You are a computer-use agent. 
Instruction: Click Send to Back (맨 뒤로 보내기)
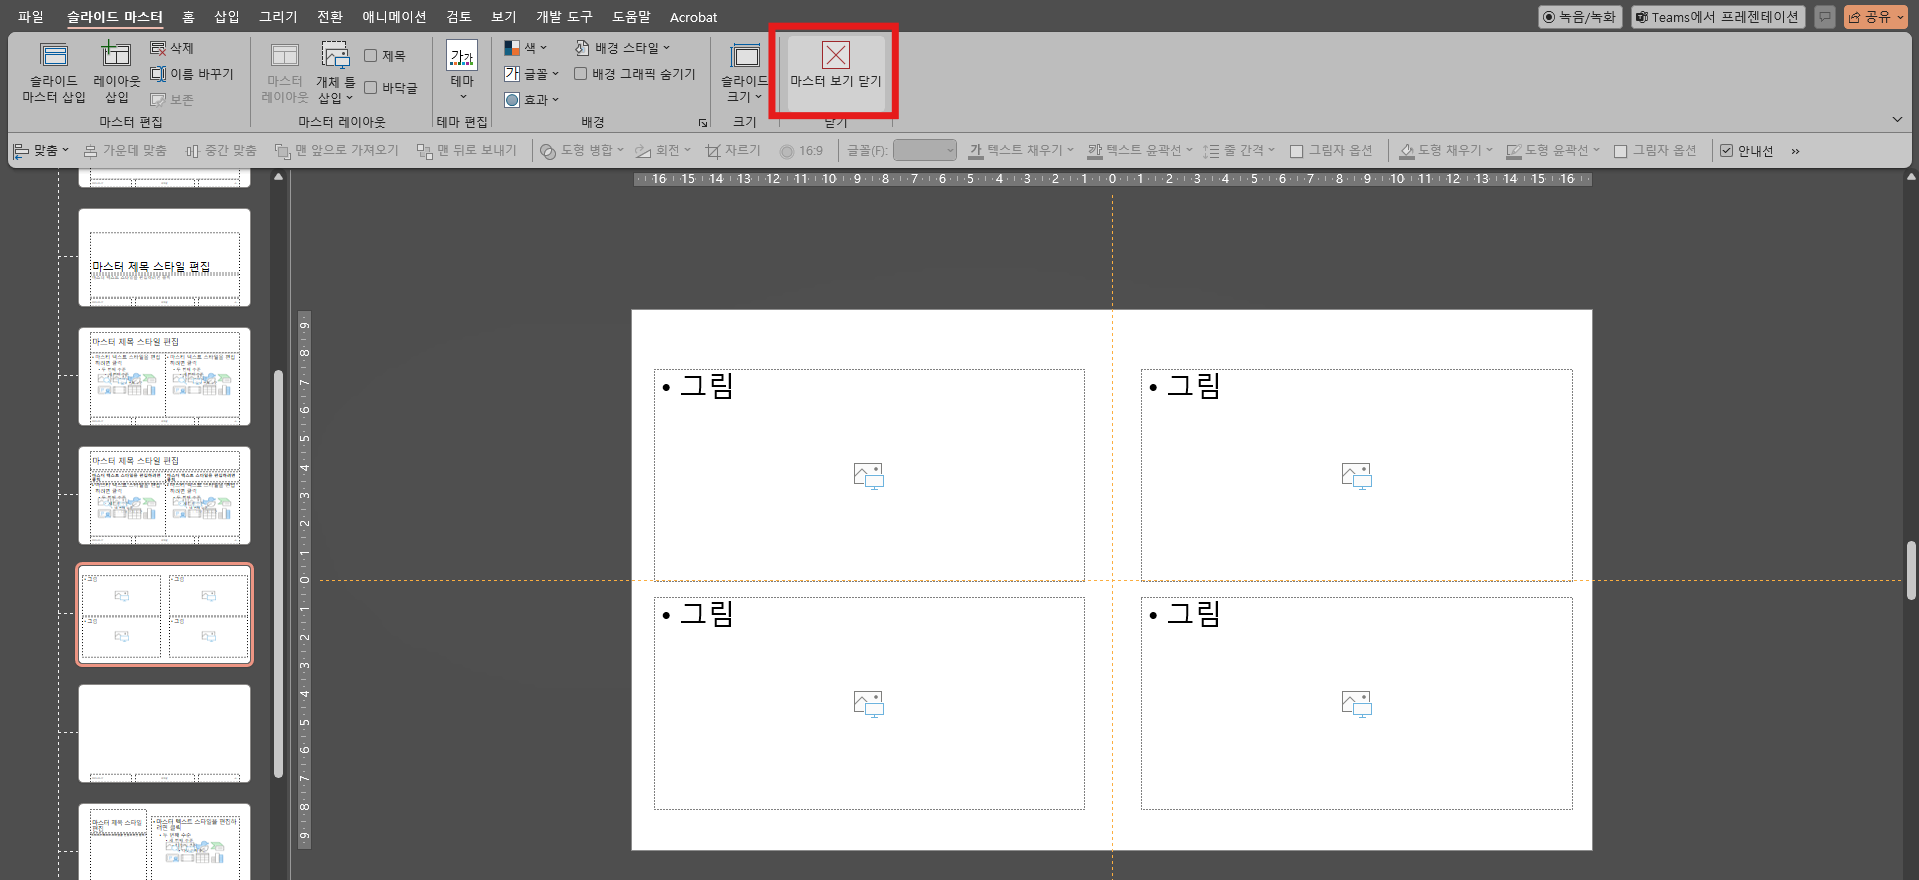pos(466,151)
